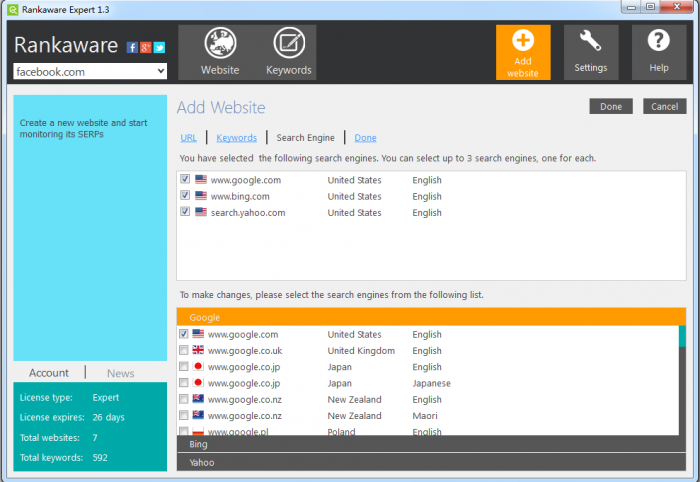The width and height of the screenshot is (700, 482).
Task: Open the Website globe icon section
Action: pyautogui.click(x=220, y=52)
